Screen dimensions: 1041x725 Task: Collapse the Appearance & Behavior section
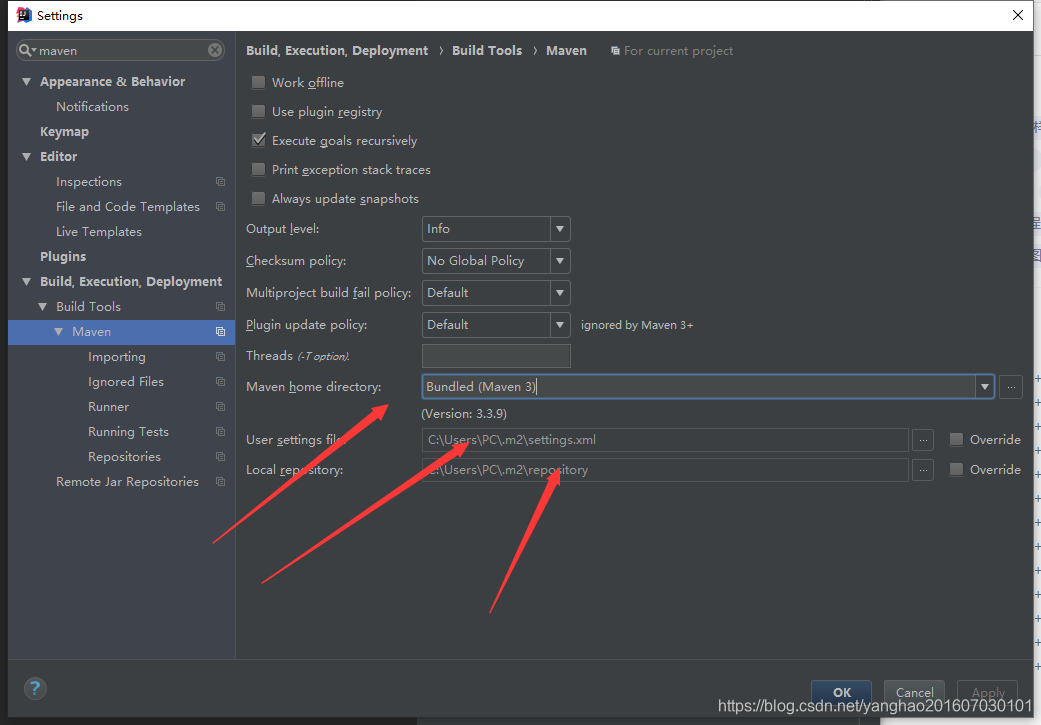point(27,82)
